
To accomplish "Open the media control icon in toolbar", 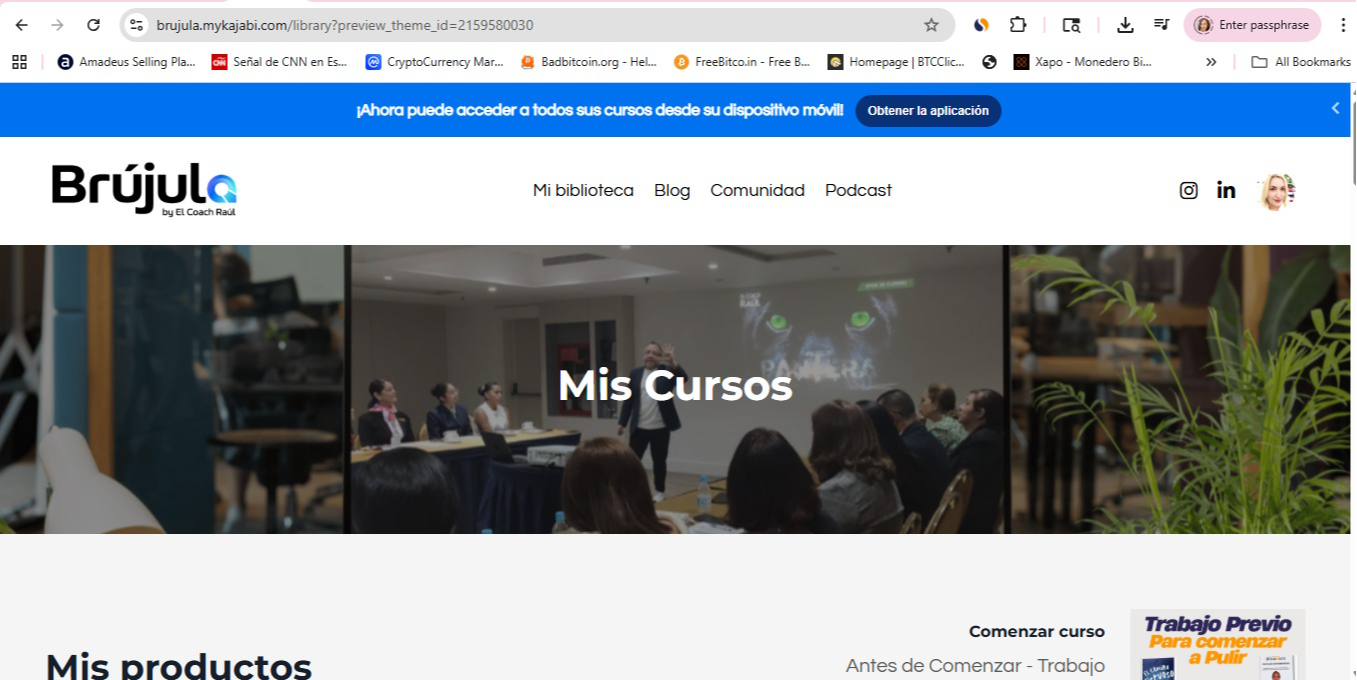I will (x=1161, y=25).
